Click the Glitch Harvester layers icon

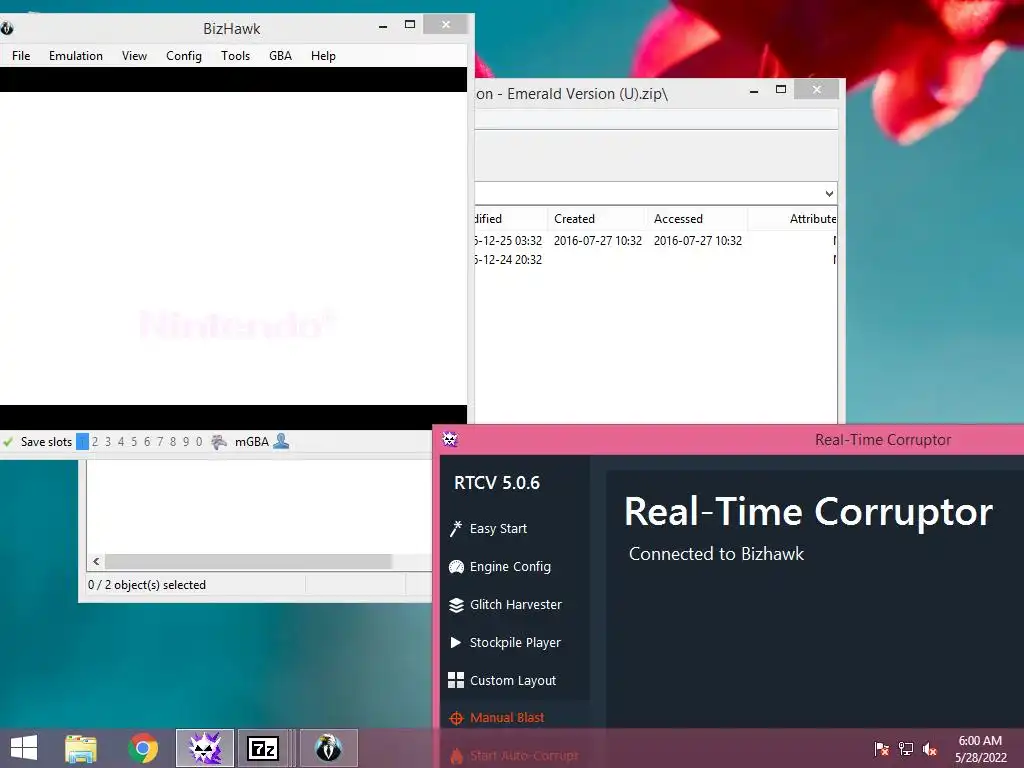pyautogui.click(x=456, y=605)
